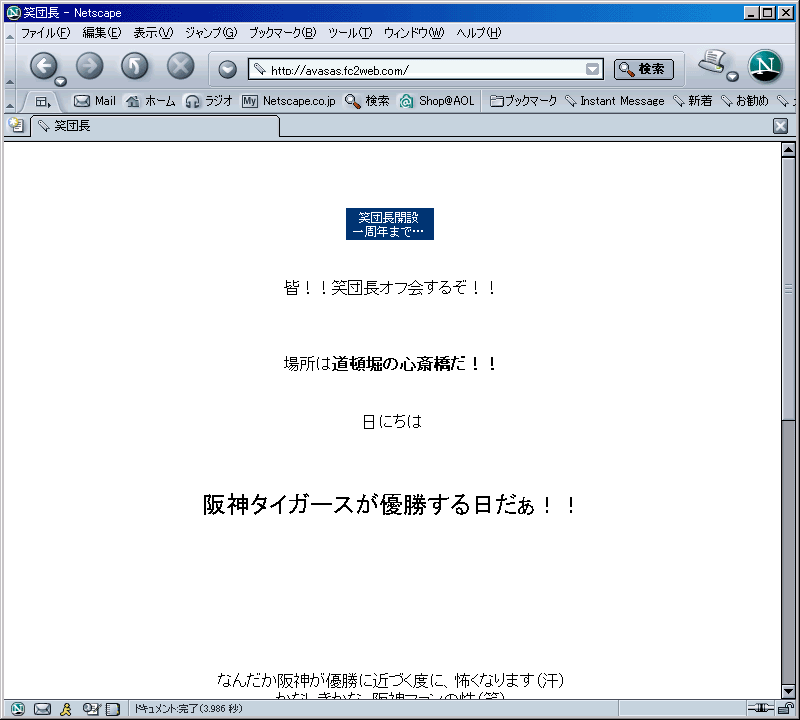Click the 日にちは text line
The image size is (800, 720).
pos(392,421)
